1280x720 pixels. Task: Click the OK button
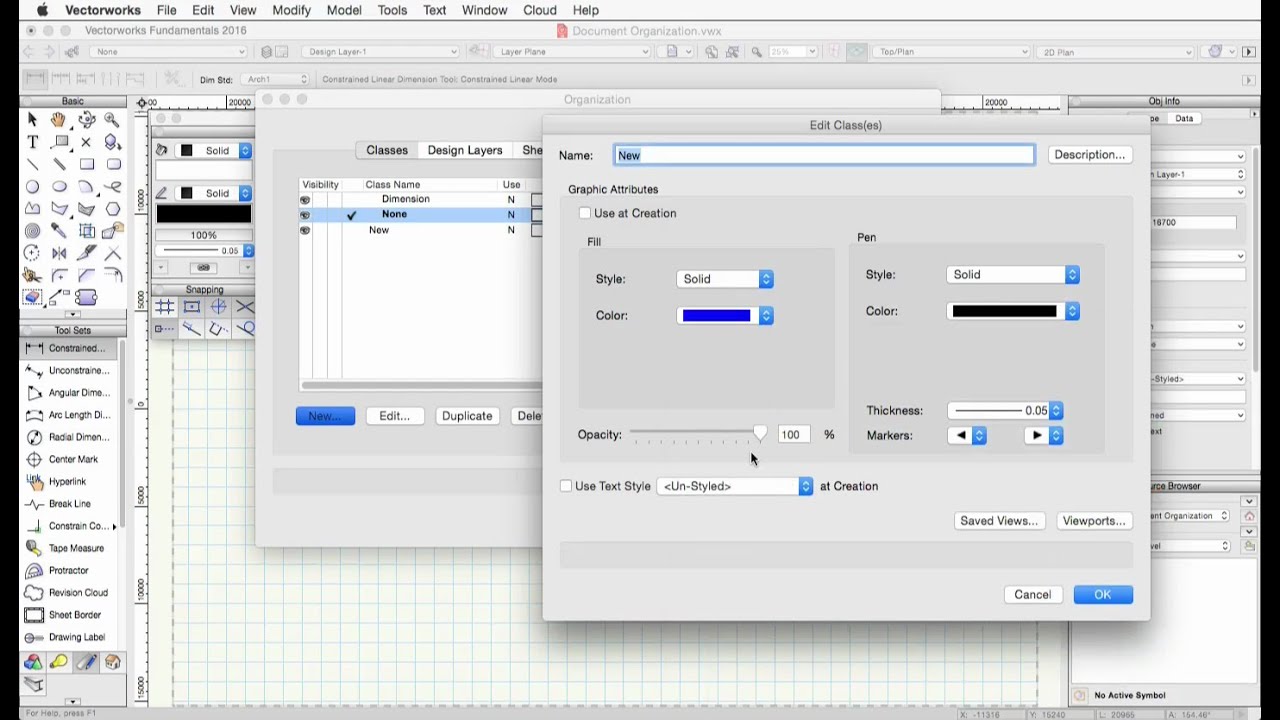tap(1103, 594)
